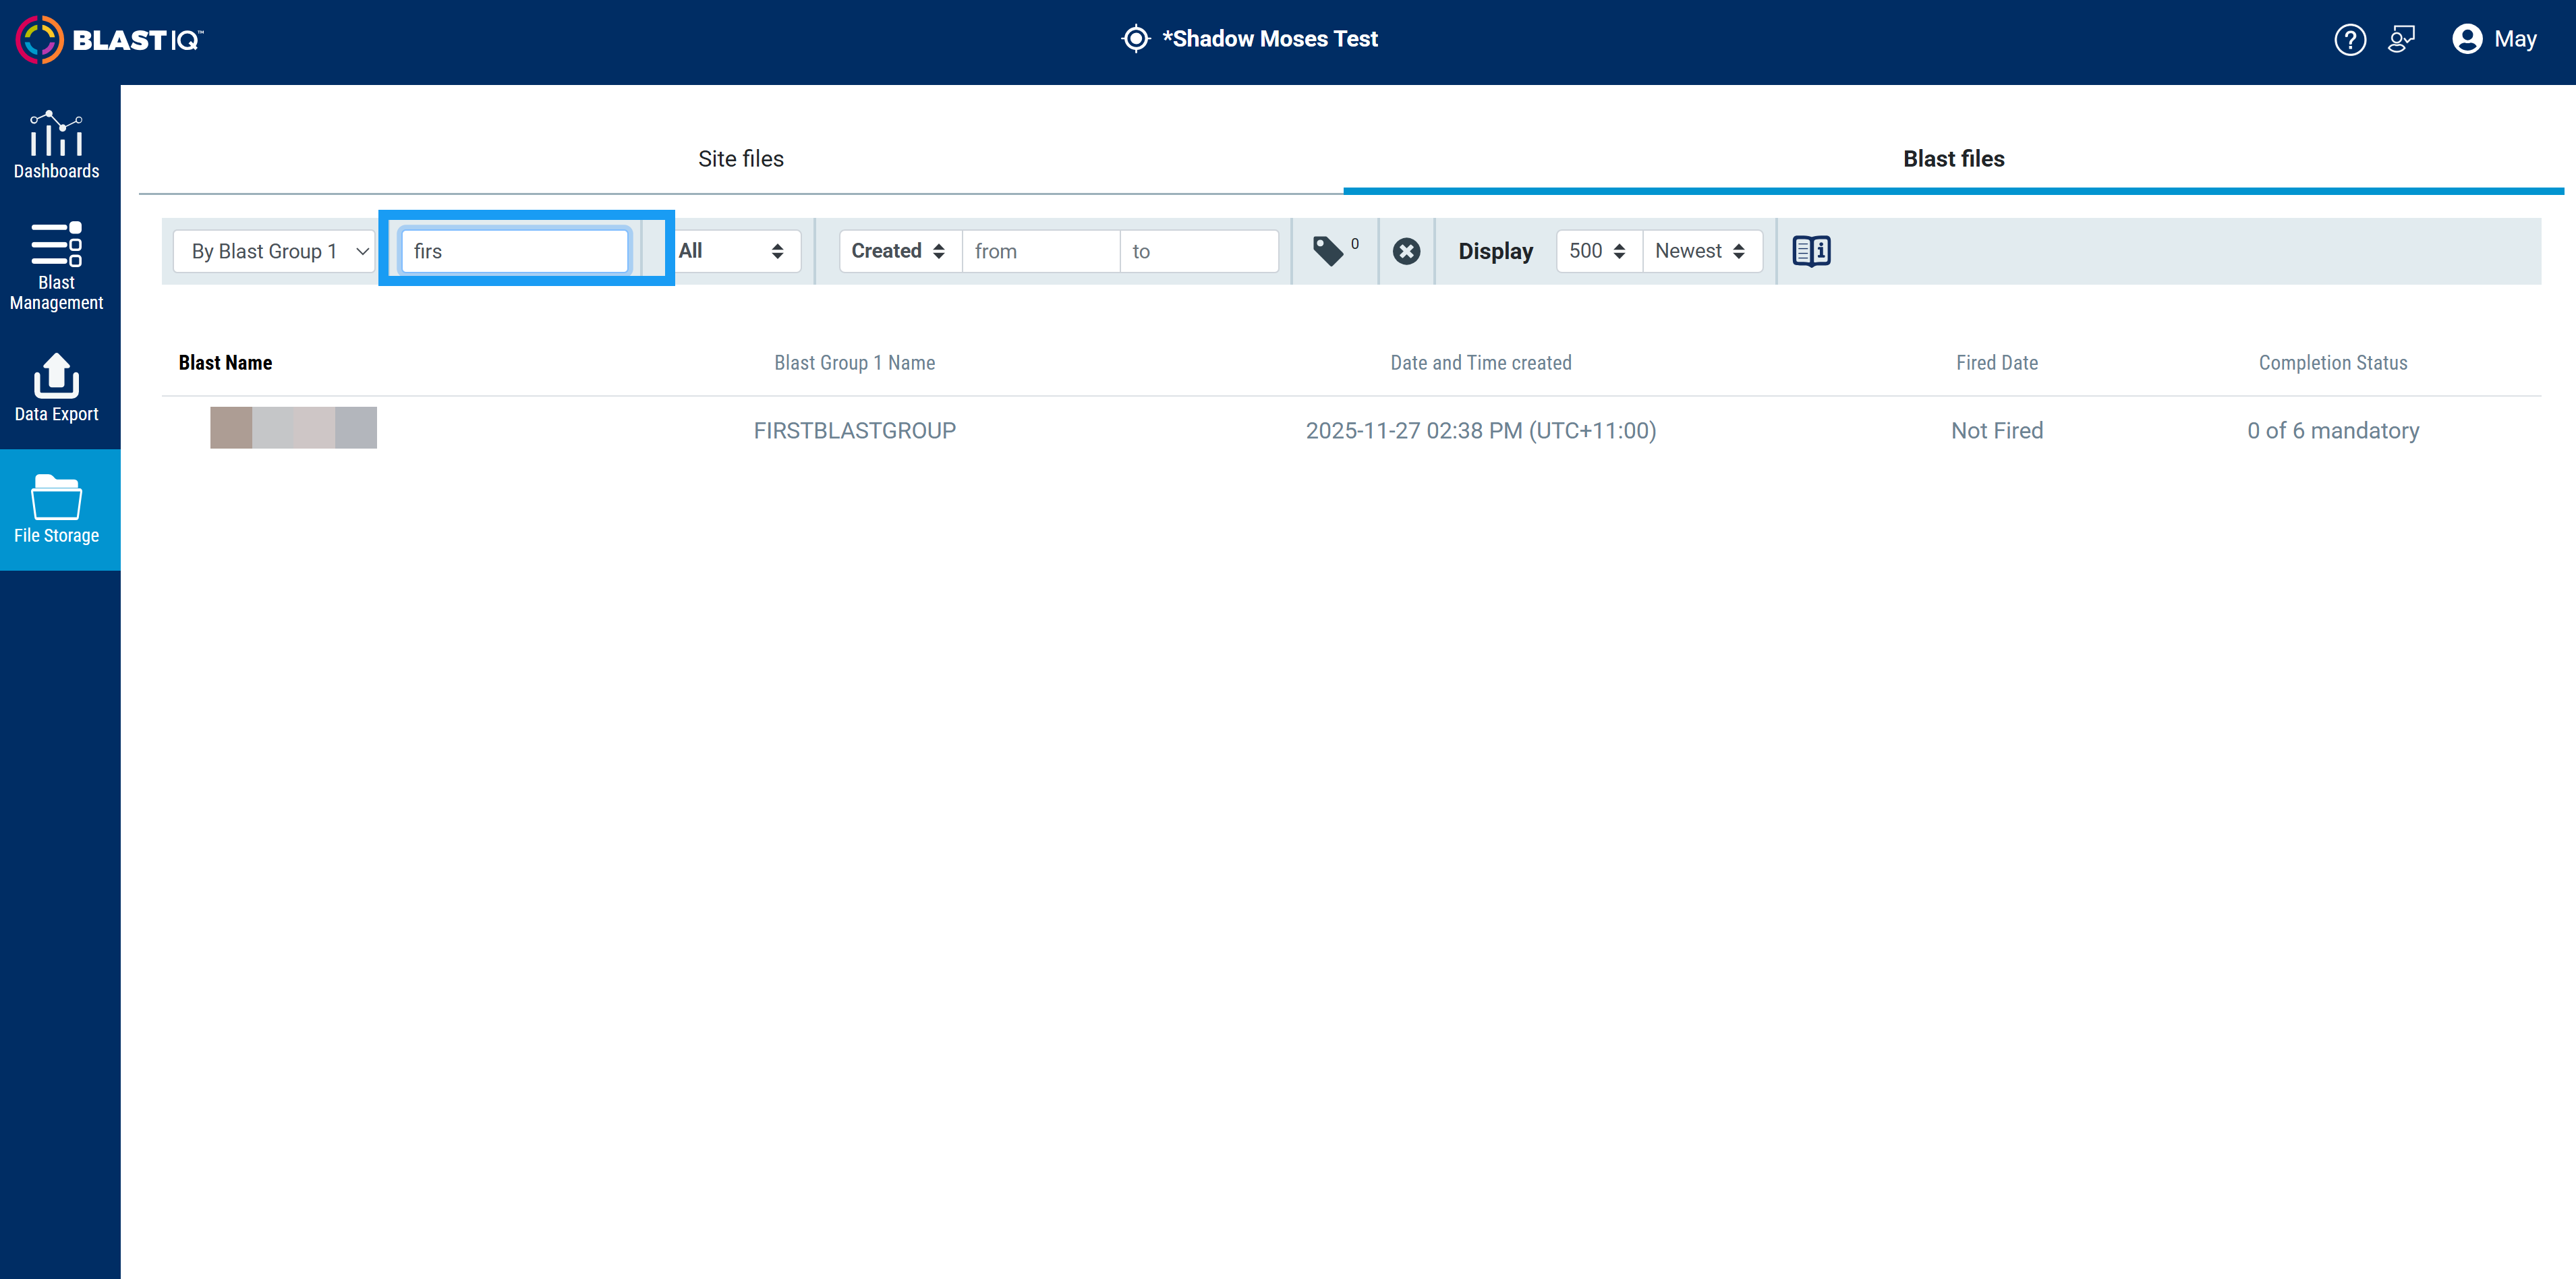This screenshot has height=1279, width=2576.
Task: Click the search field containing firs
Action: click(515, 251)
